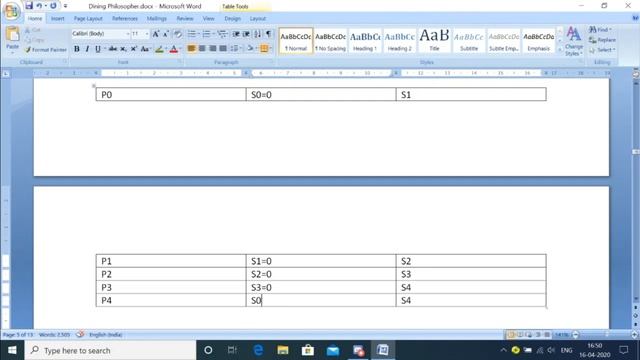Apply cell shading color
The width and height of the screenshot is (640, 360).
(x=250, y=49)
